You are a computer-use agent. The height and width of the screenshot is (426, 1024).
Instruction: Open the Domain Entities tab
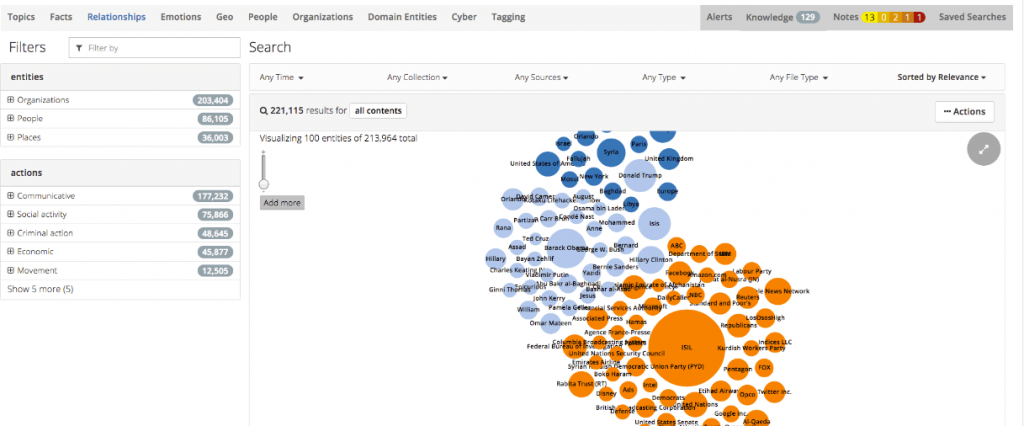pos(402,17)
